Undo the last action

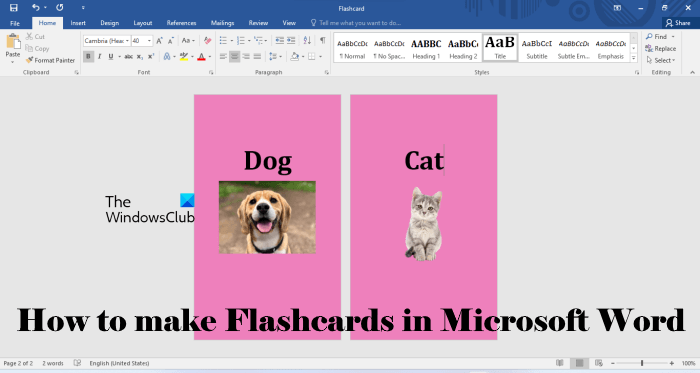point(36,8)
